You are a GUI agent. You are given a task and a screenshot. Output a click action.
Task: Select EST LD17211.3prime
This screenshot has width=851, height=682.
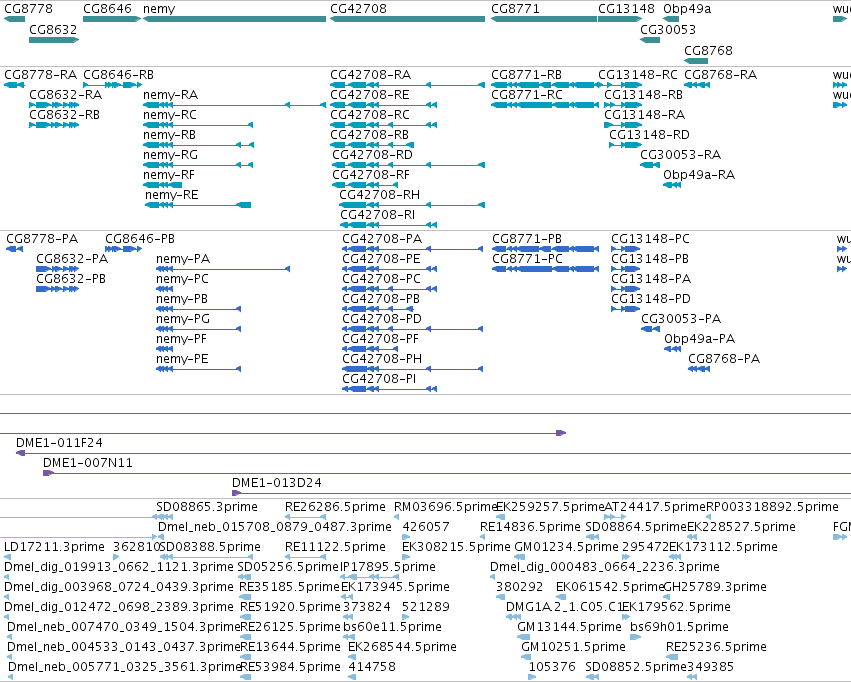click(x=54, y=547)
